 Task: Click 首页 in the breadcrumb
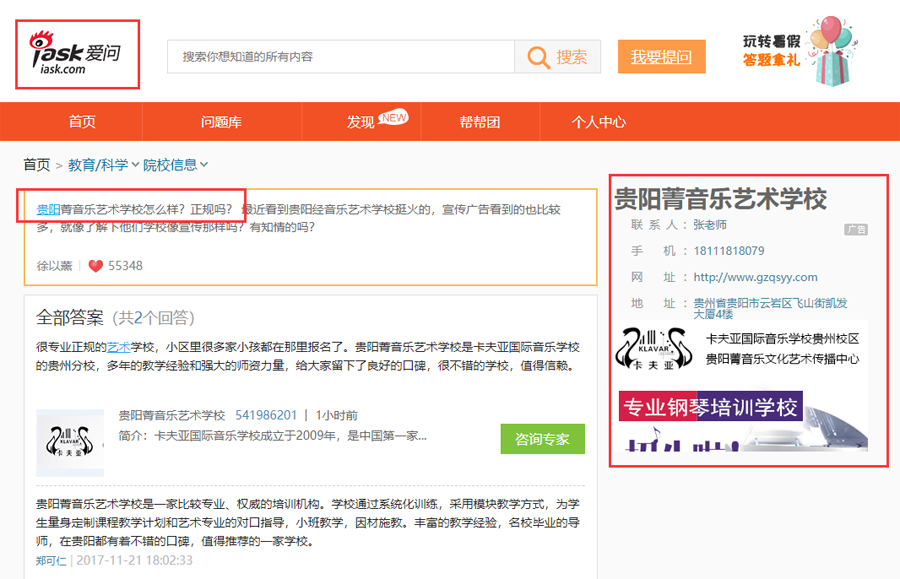pos(37,165)
